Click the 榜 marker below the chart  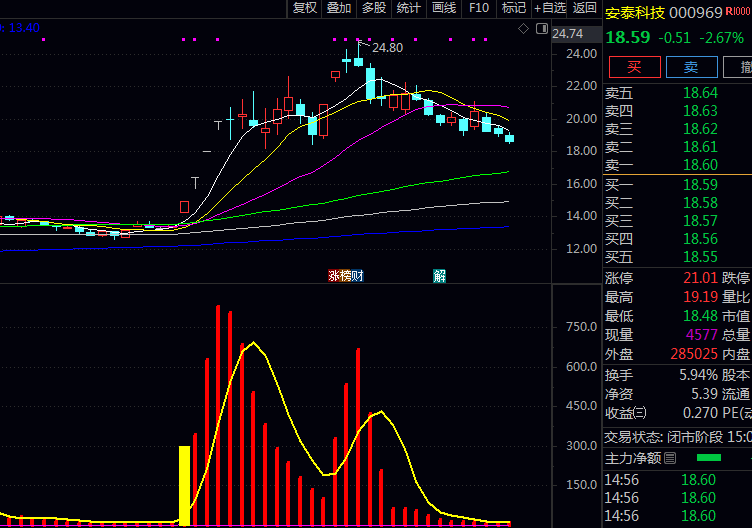pyautogui.click(x=345, y=276)
